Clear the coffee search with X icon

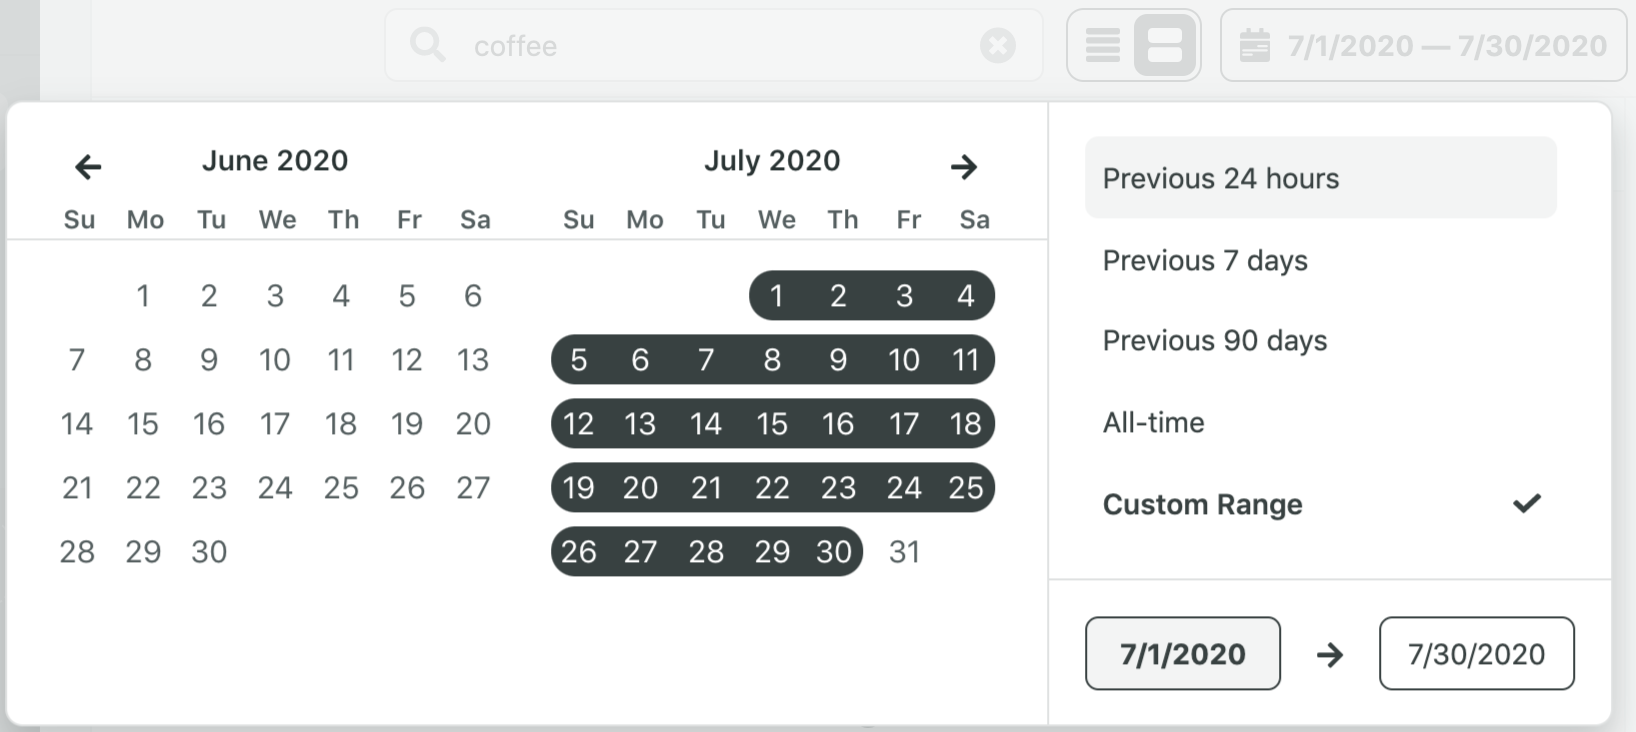(997, 45)
